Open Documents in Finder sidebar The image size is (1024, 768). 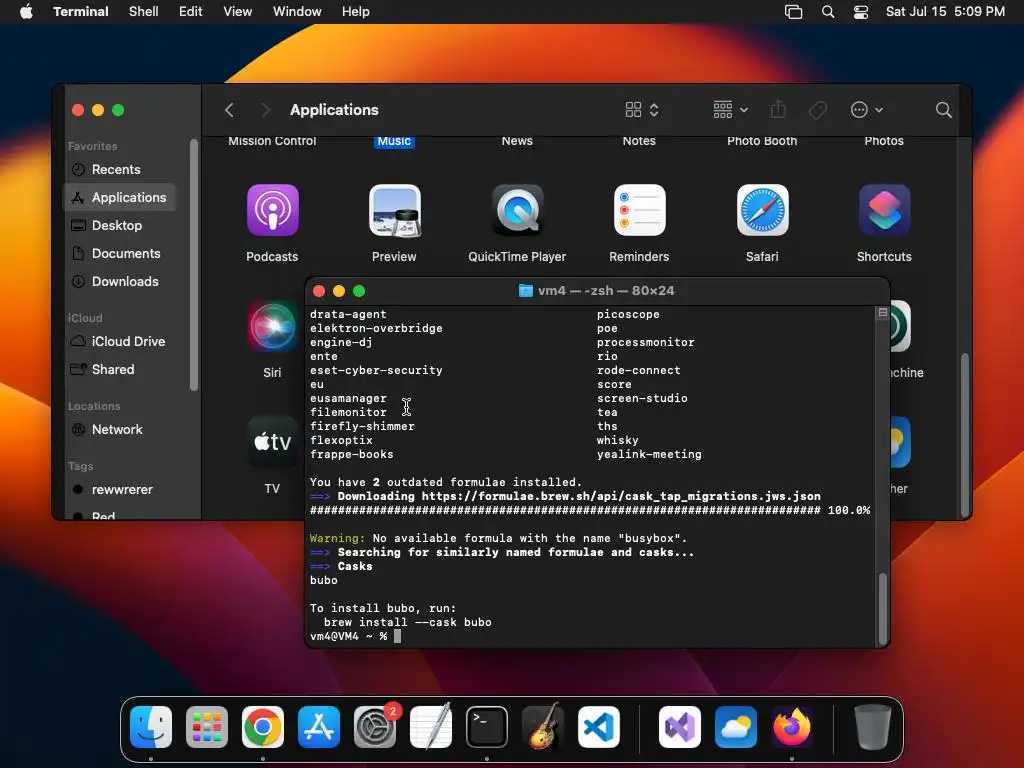(120, 253)
